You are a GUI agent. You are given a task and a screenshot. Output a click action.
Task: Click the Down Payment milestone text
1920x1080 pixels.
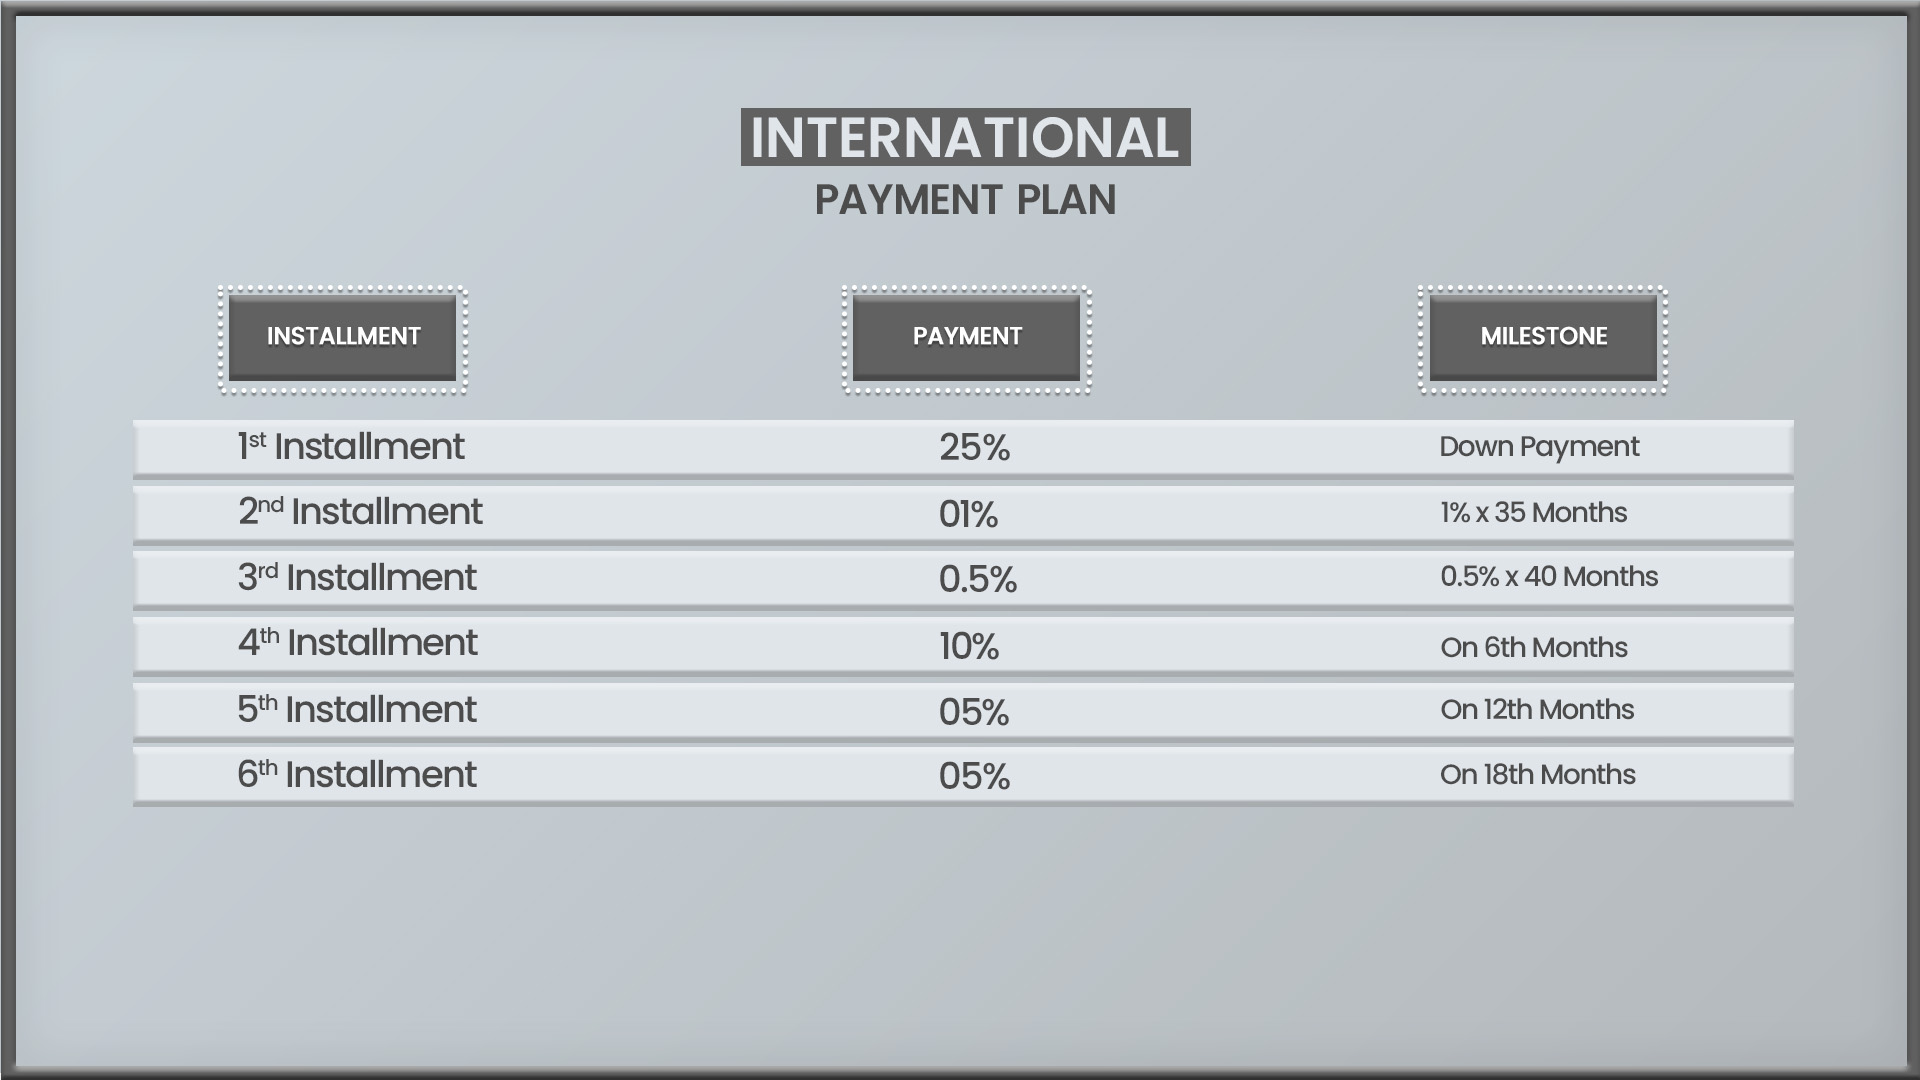click(x=1539, y=447)
